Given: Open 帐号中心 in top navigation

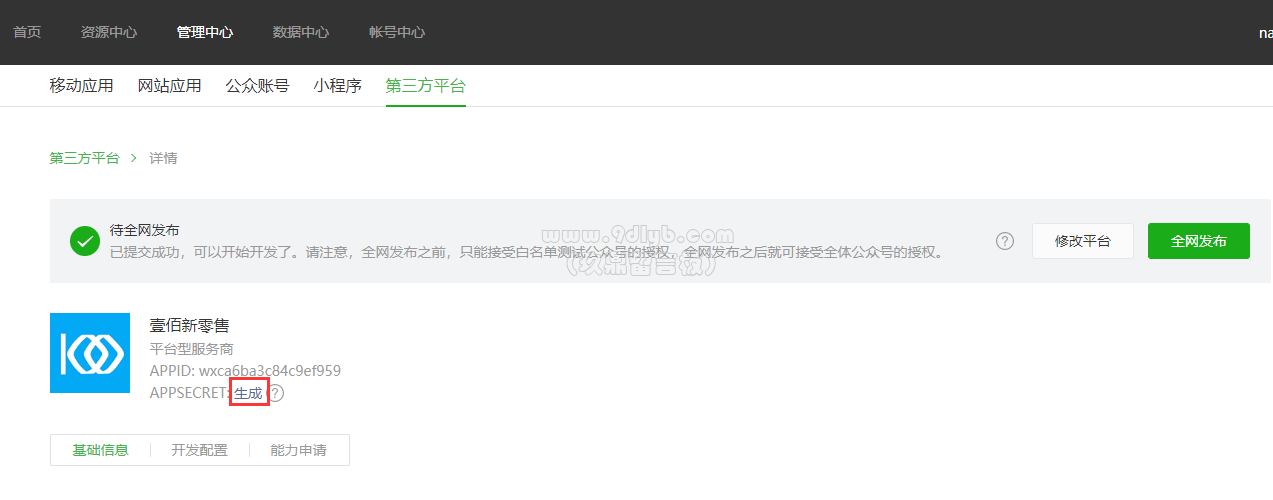Looking at the screenshot, I should pyautogui.click(x=397, y=32).
